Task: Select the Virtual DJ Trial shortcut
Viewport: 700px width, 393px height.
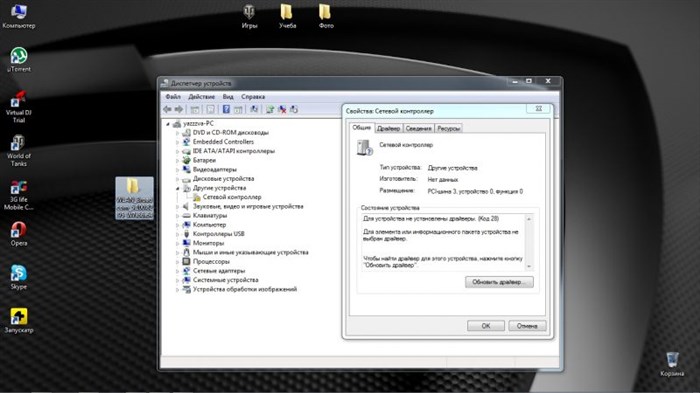Action: (19, 107)
